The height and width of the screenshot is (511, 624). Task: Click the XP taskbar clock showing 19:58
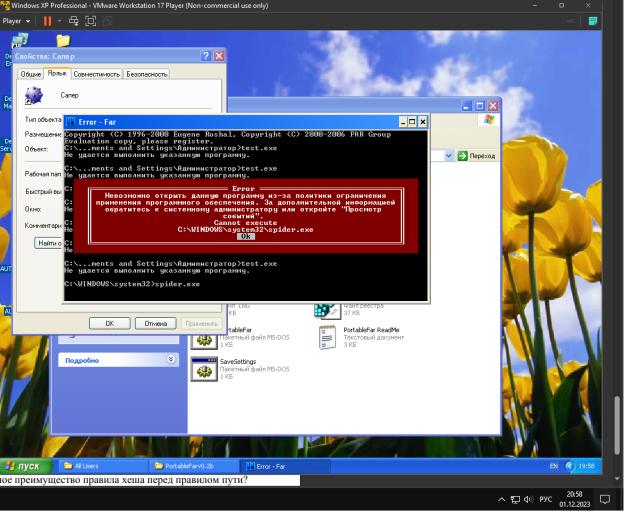coord(587,466)
